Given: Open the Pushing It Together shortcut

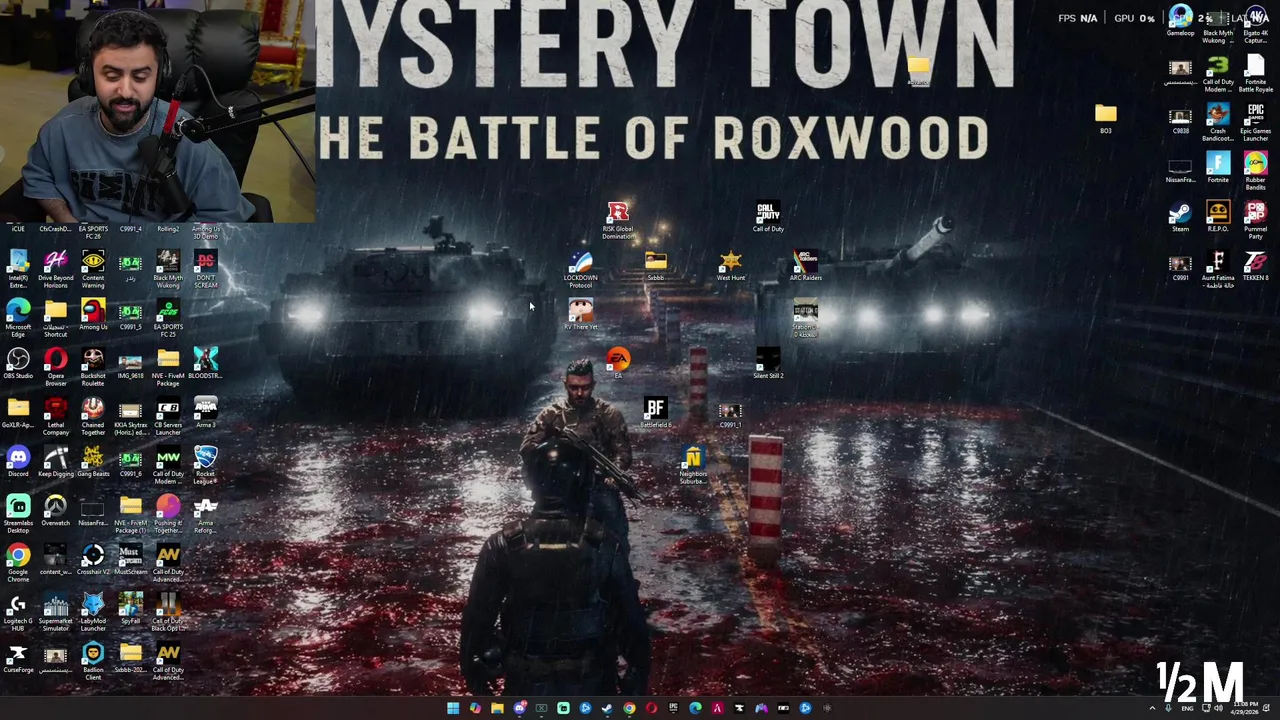Looking at the screenshot, I should pos(168,513).
